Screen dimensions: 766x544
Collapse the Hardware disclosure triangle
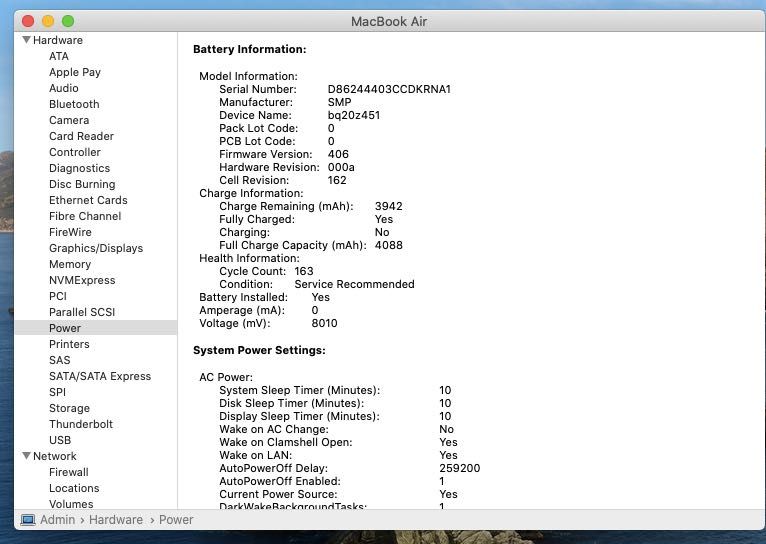pyautogui.click(x=26, y=40)
